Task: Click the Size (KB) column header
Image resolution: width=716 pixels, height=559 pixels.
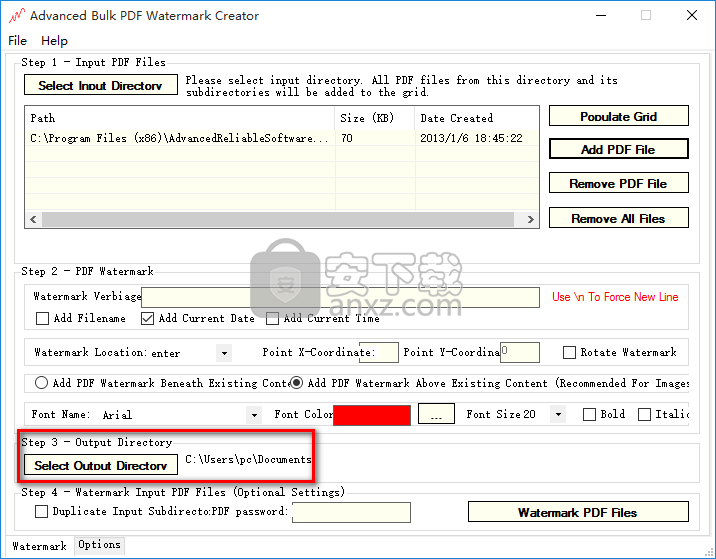Action: coord(374,118)
